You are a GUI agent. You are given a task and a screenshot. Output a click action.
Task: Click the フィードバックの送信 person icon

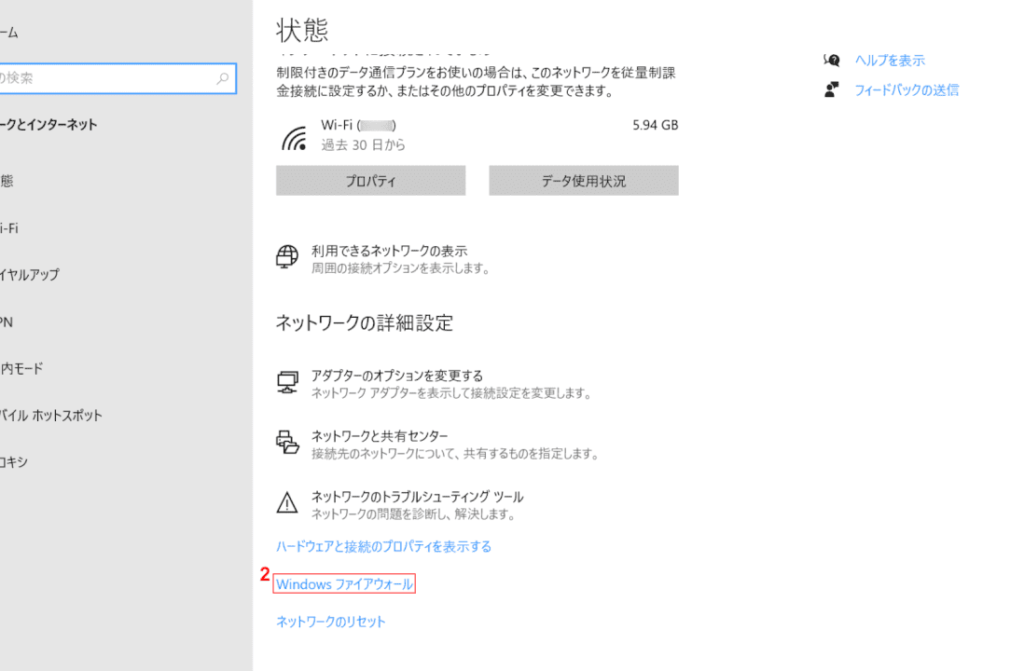tap(831, 90)
